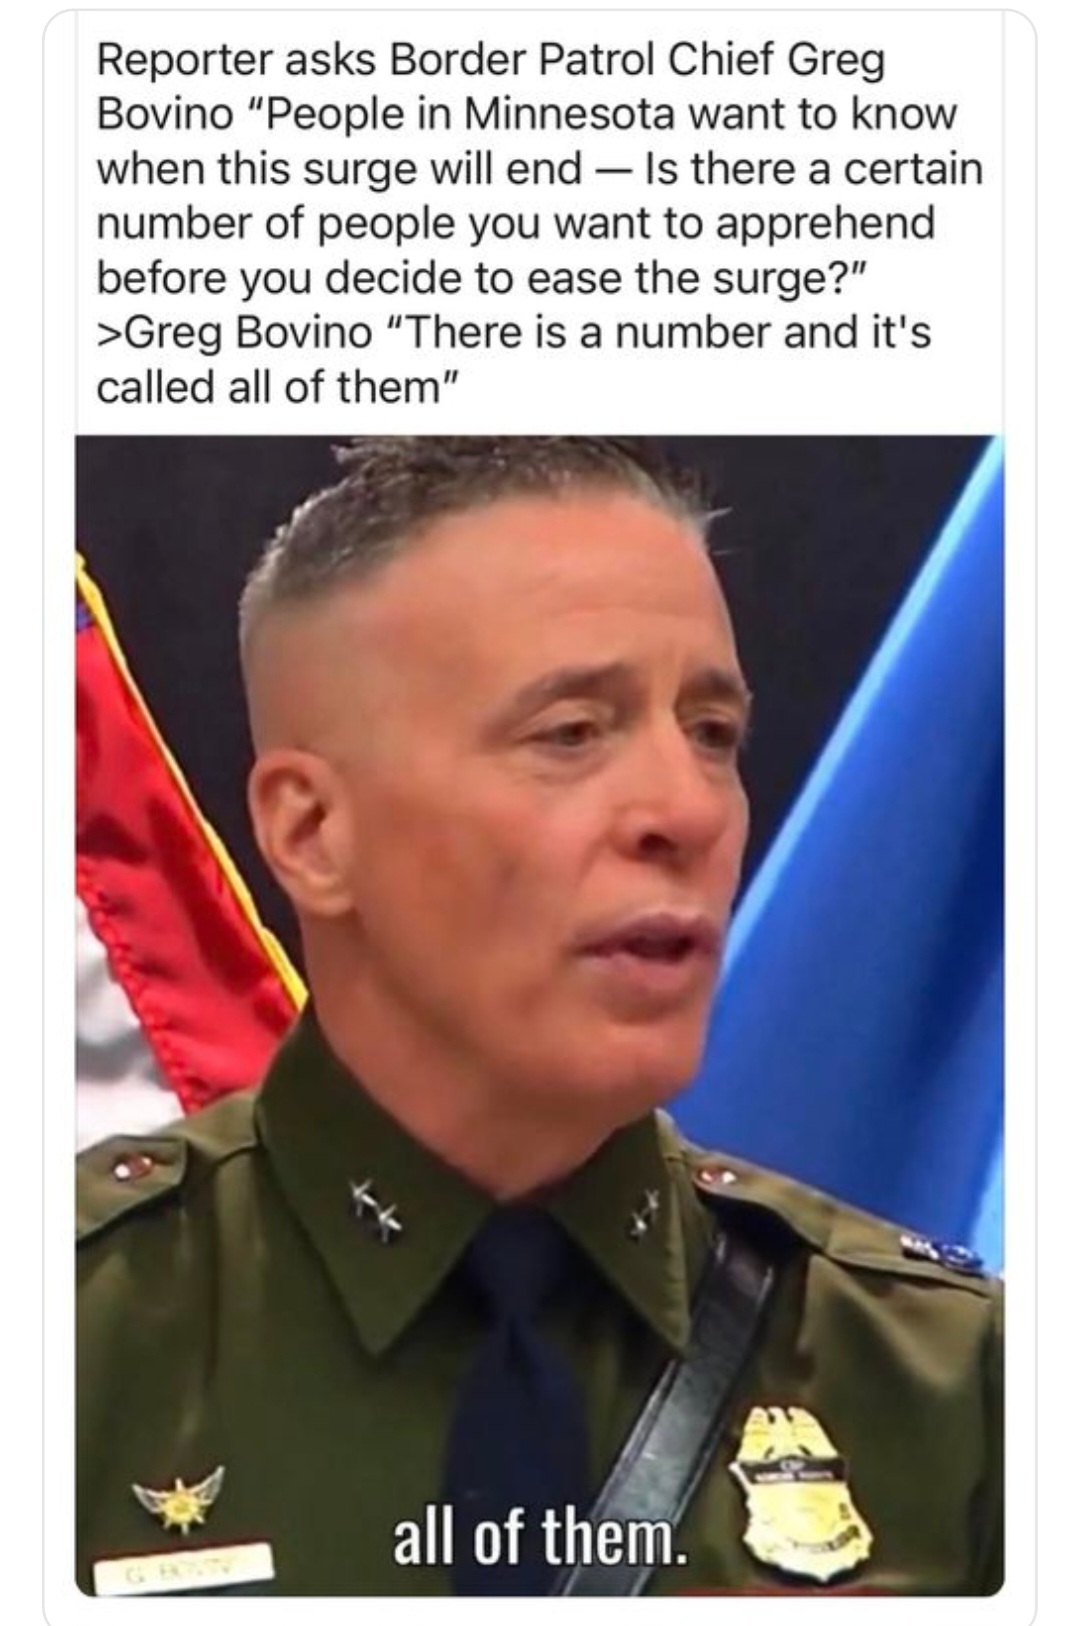Click the winged gold pin above name tag
The width and height of the screenshot is (1074, 1626).
pyautogui.click(x=180, y=1498)
